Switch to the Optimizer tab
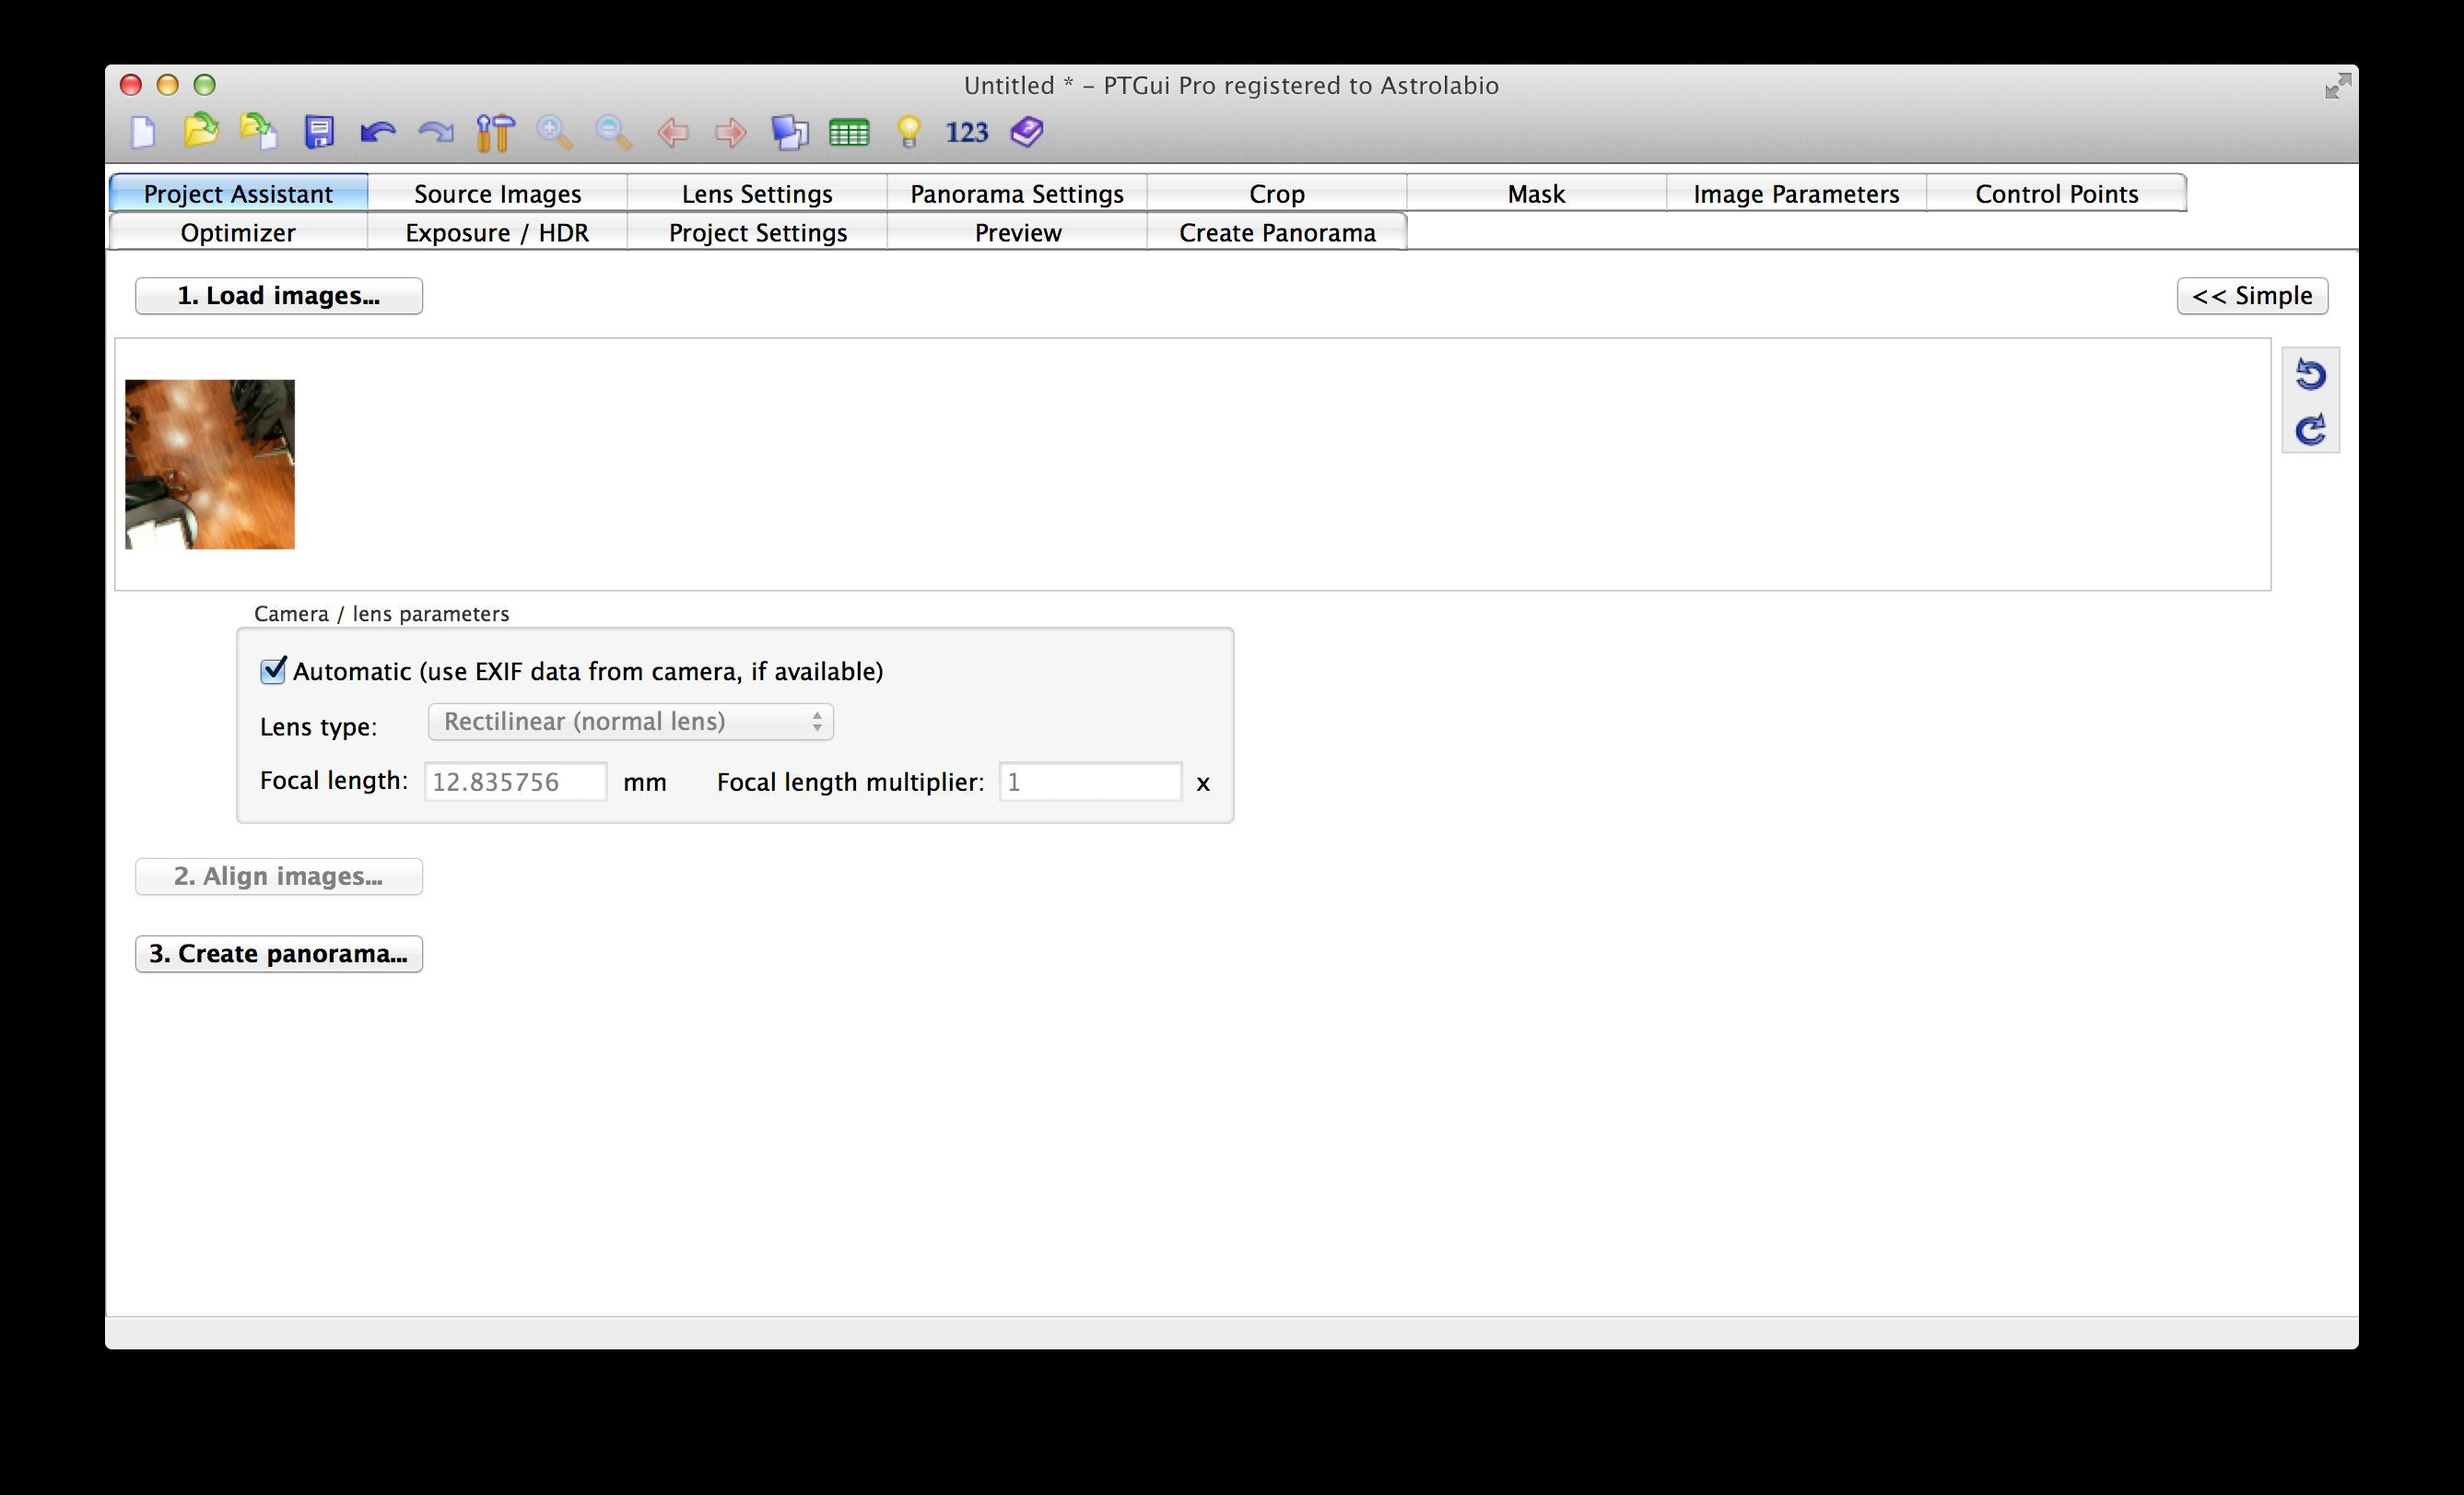Viewport: 2464px width, 1495px height. 238,232
